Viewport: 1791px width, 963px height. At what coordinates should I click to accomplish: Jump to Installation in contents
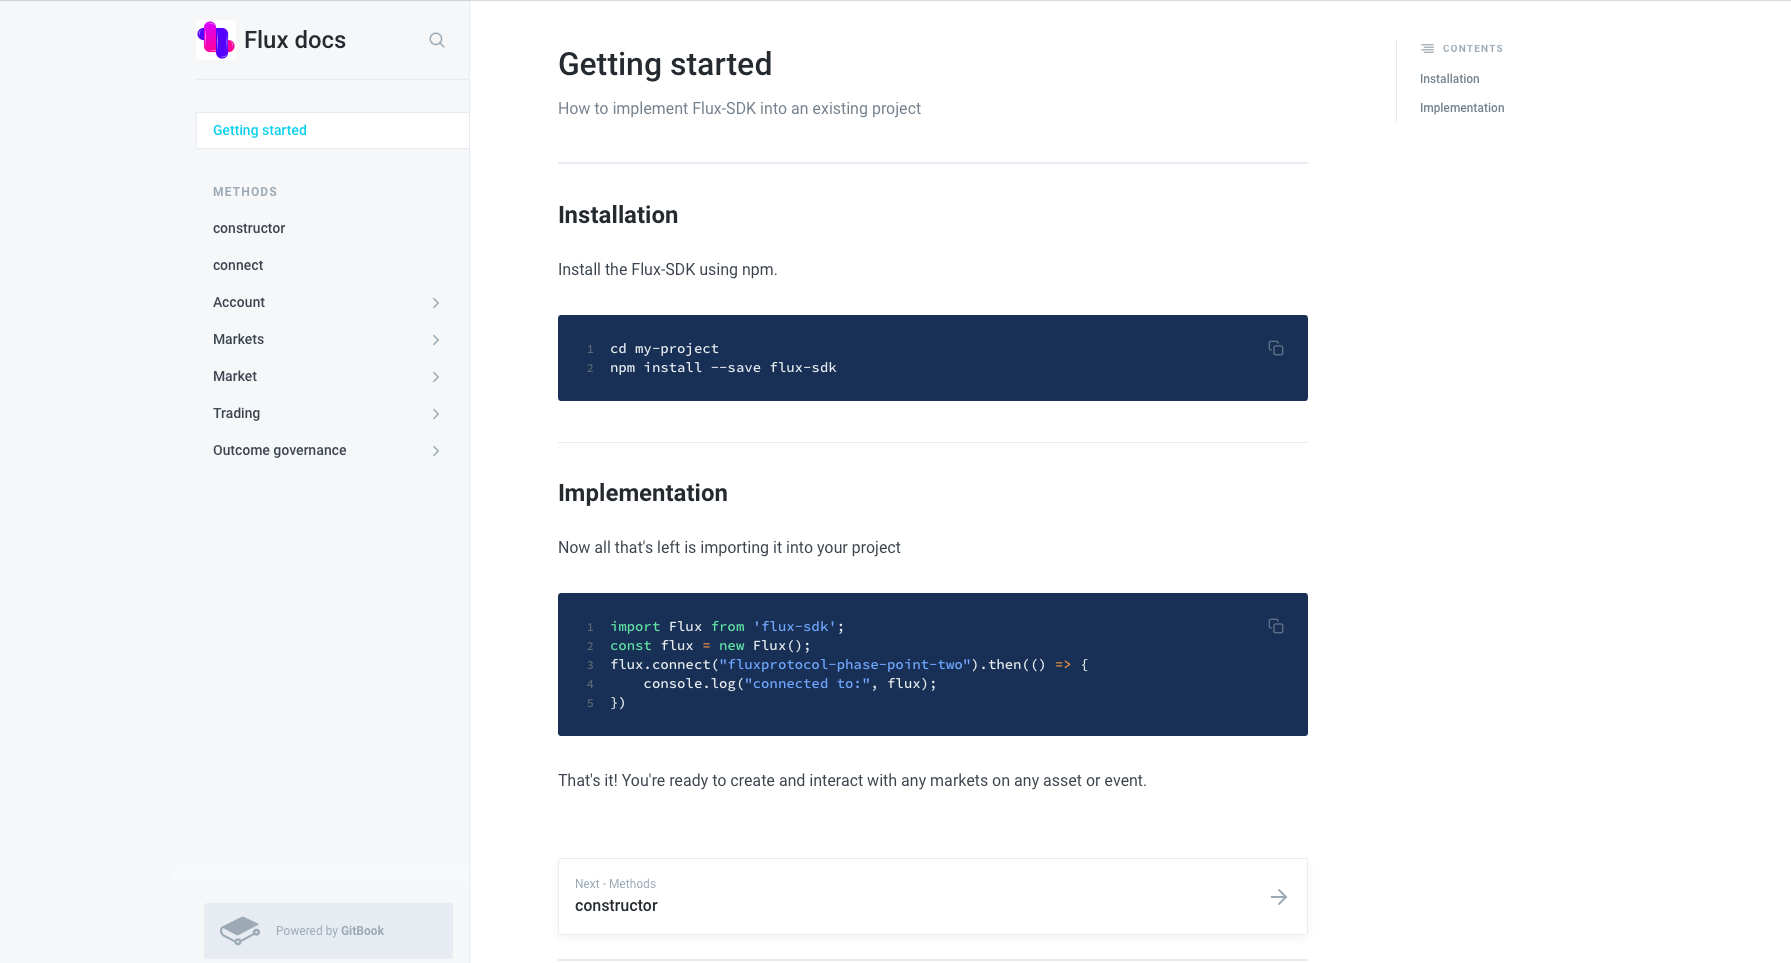point(1450,79)
